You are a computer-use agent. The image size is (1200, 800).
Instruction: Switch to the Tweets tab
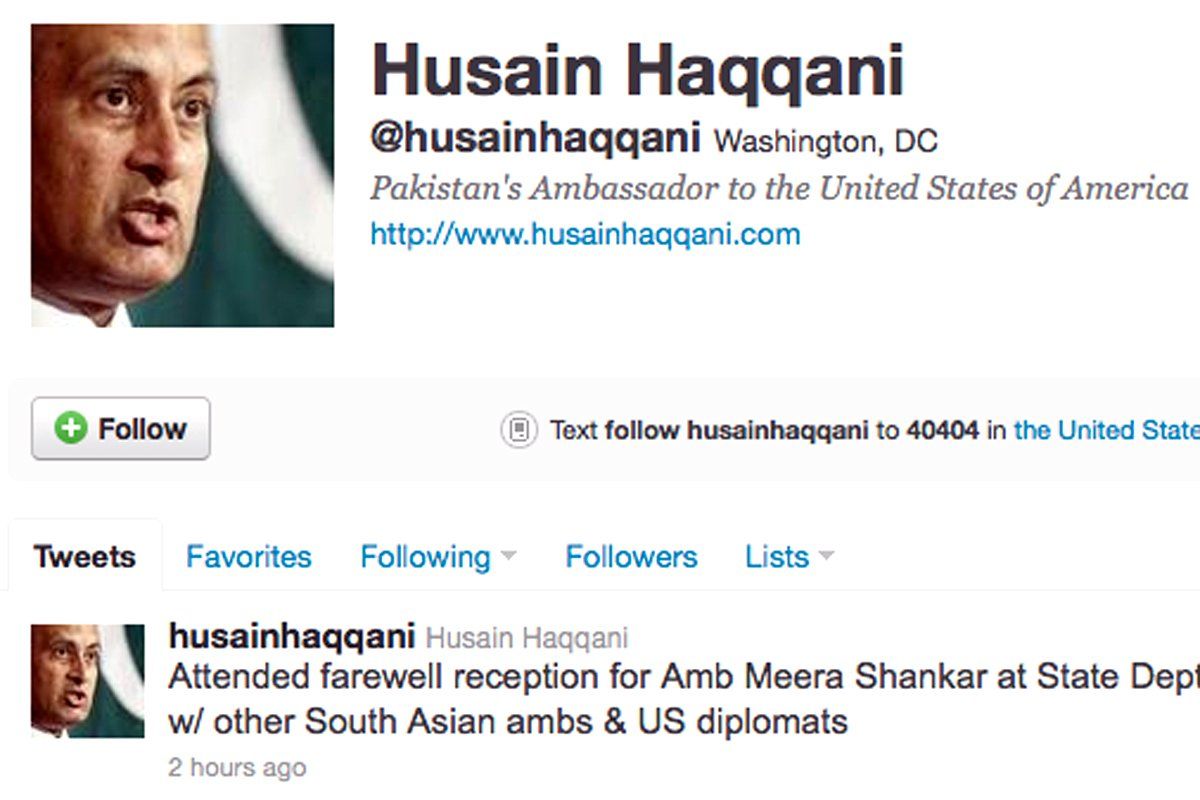click(84, 557)
